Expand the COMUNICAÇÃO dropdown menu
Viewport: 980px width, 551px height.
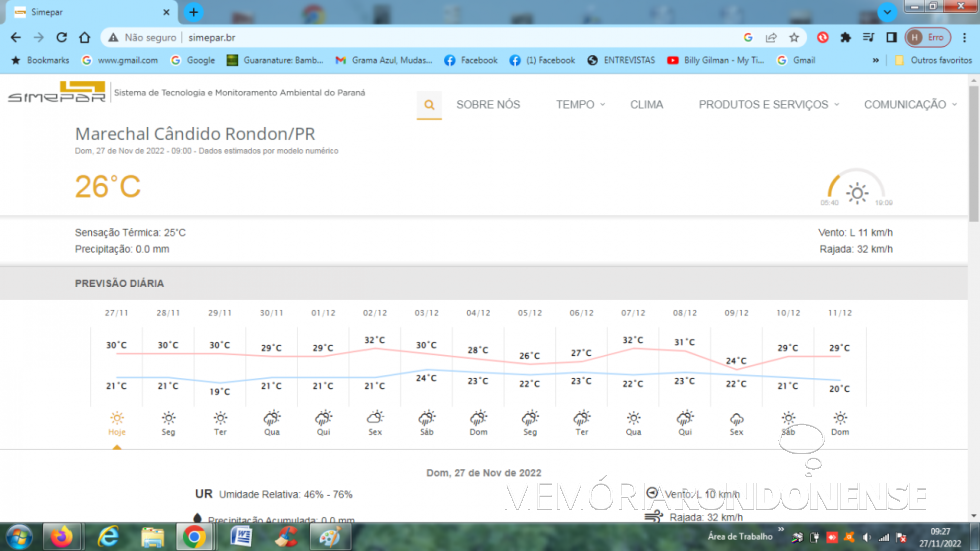click(x=909, y=105)
